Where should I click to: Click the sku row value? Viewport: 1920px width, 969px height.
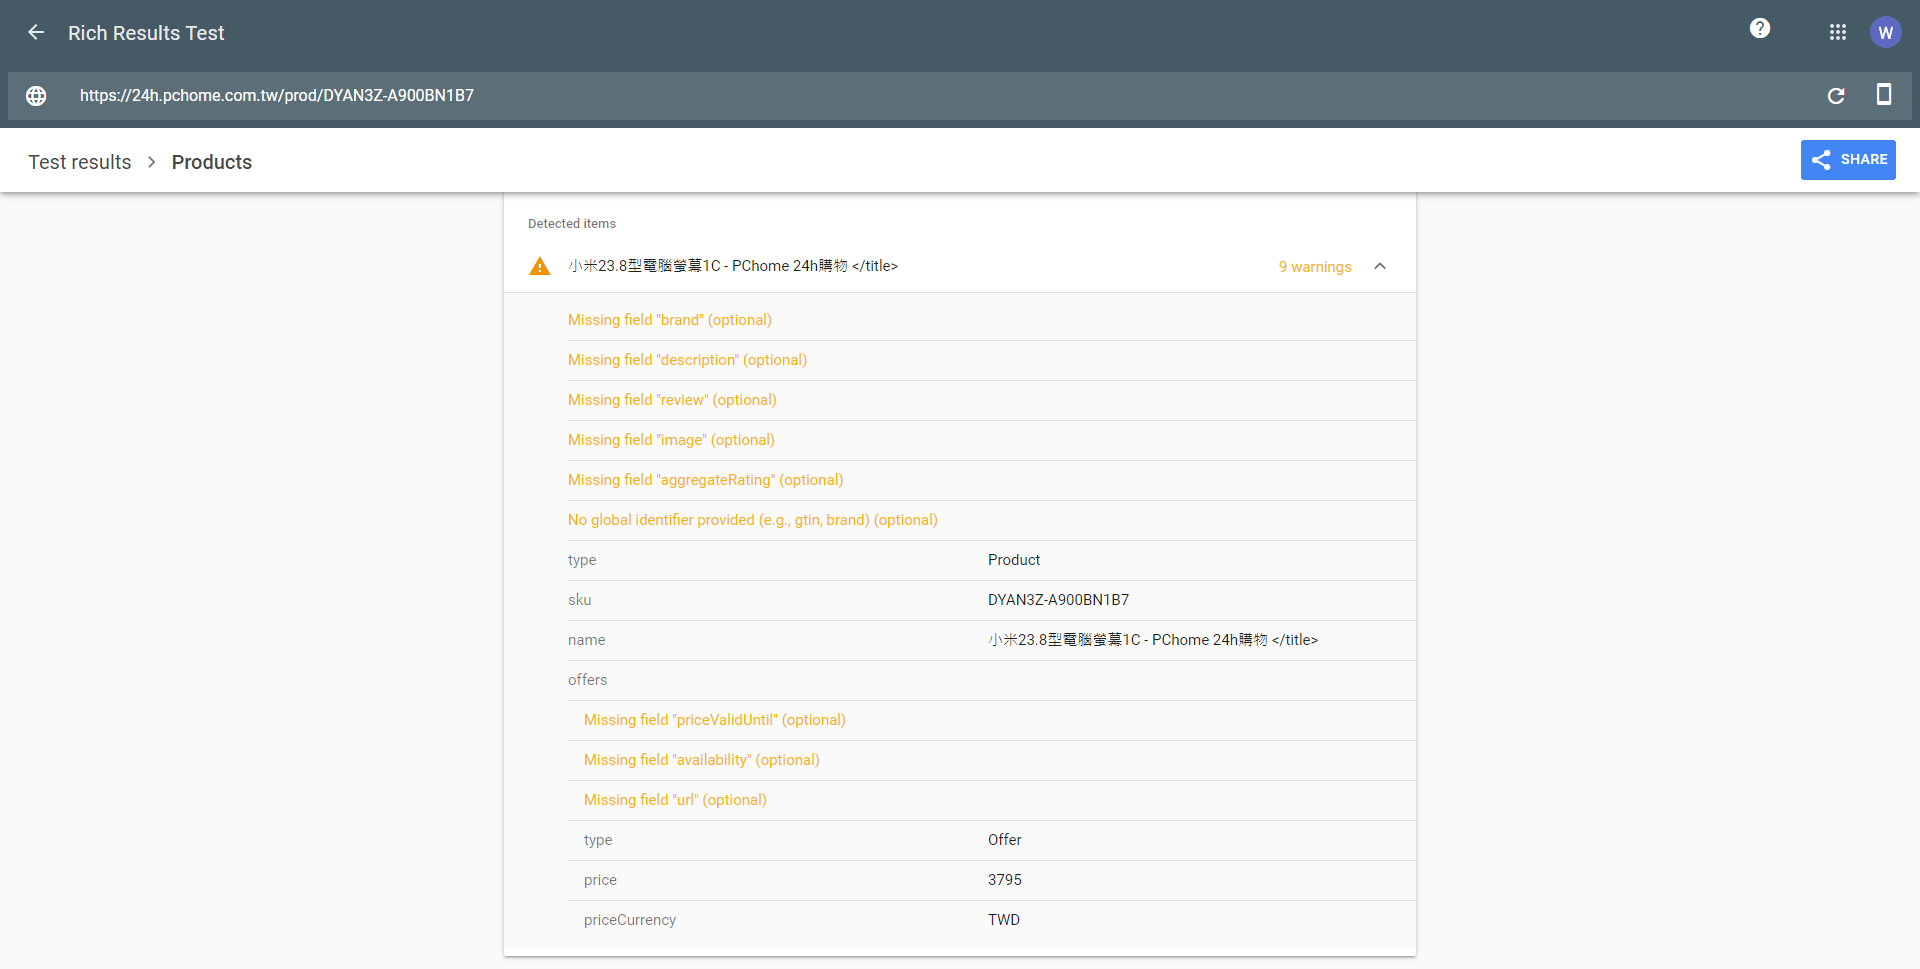coord(1058,600)
